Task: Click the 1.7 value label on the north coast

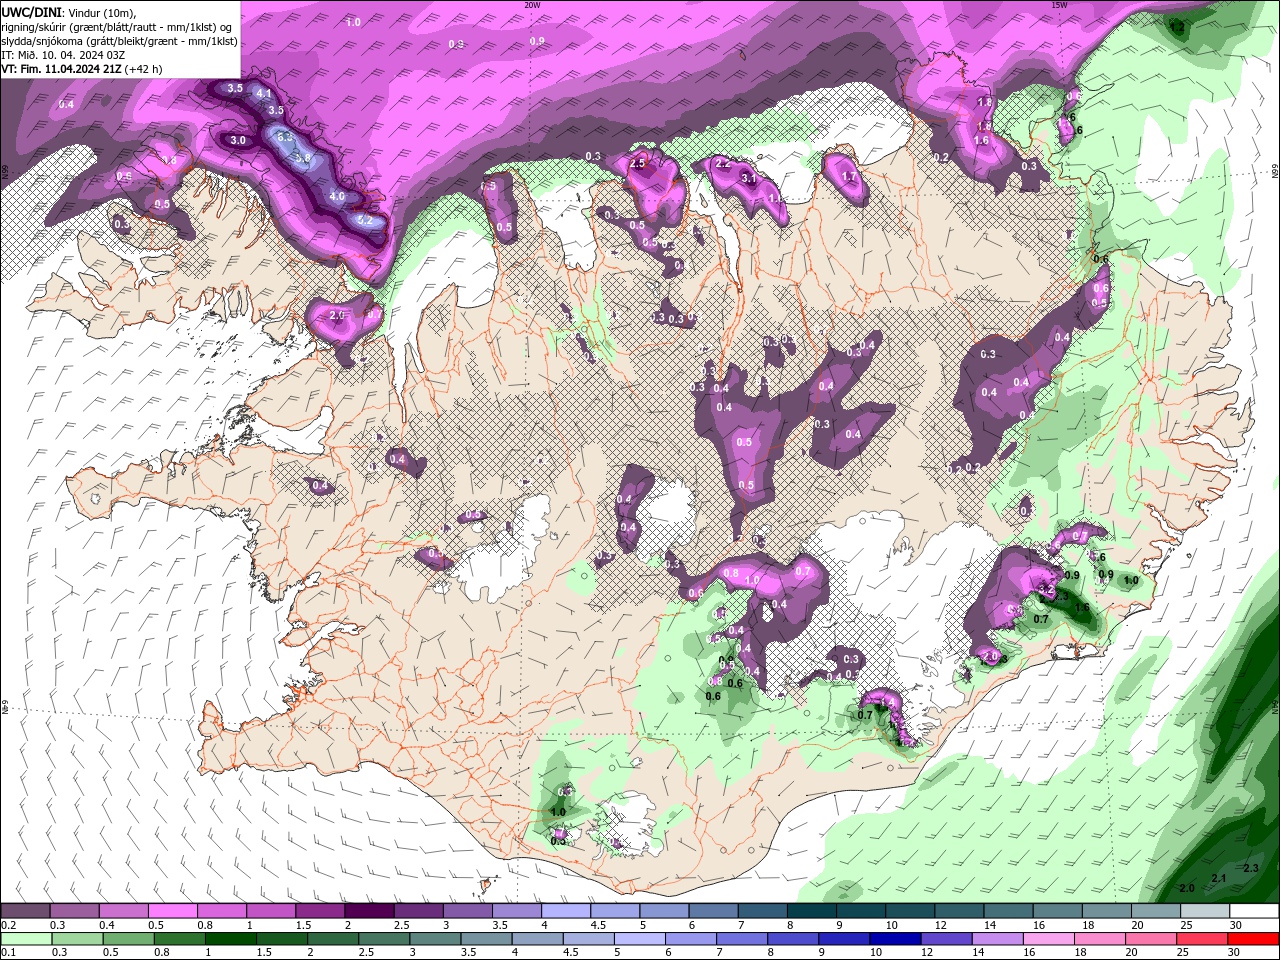Action: coord(850,177)
